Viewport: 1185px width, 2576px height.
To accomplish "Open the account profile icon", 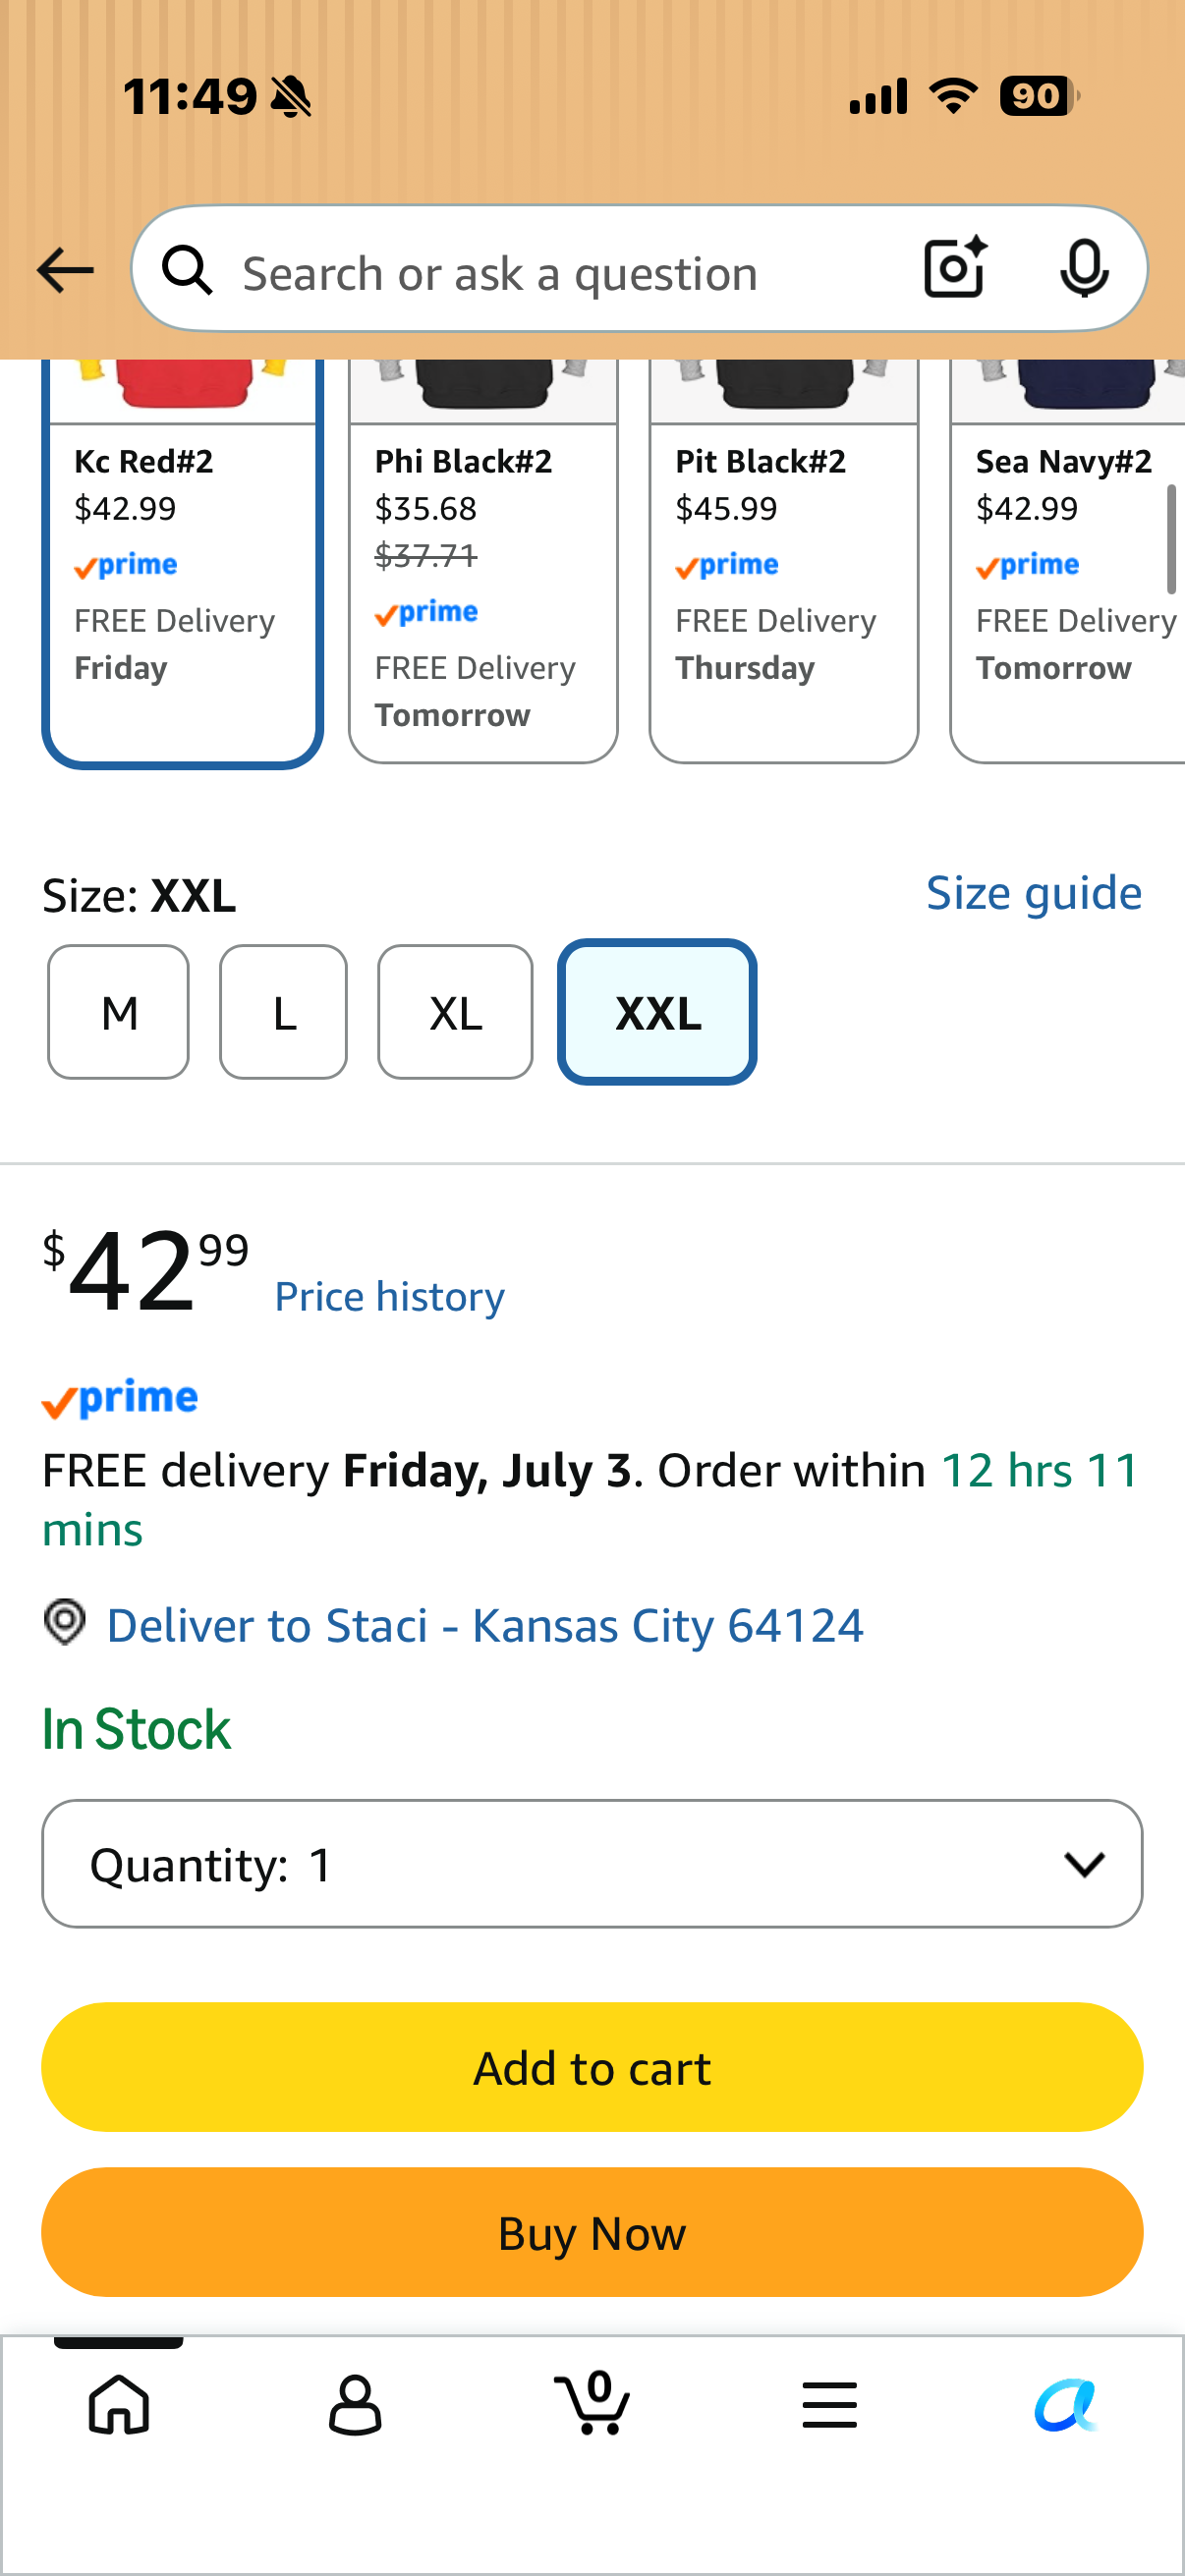I will pos(355,2404).
